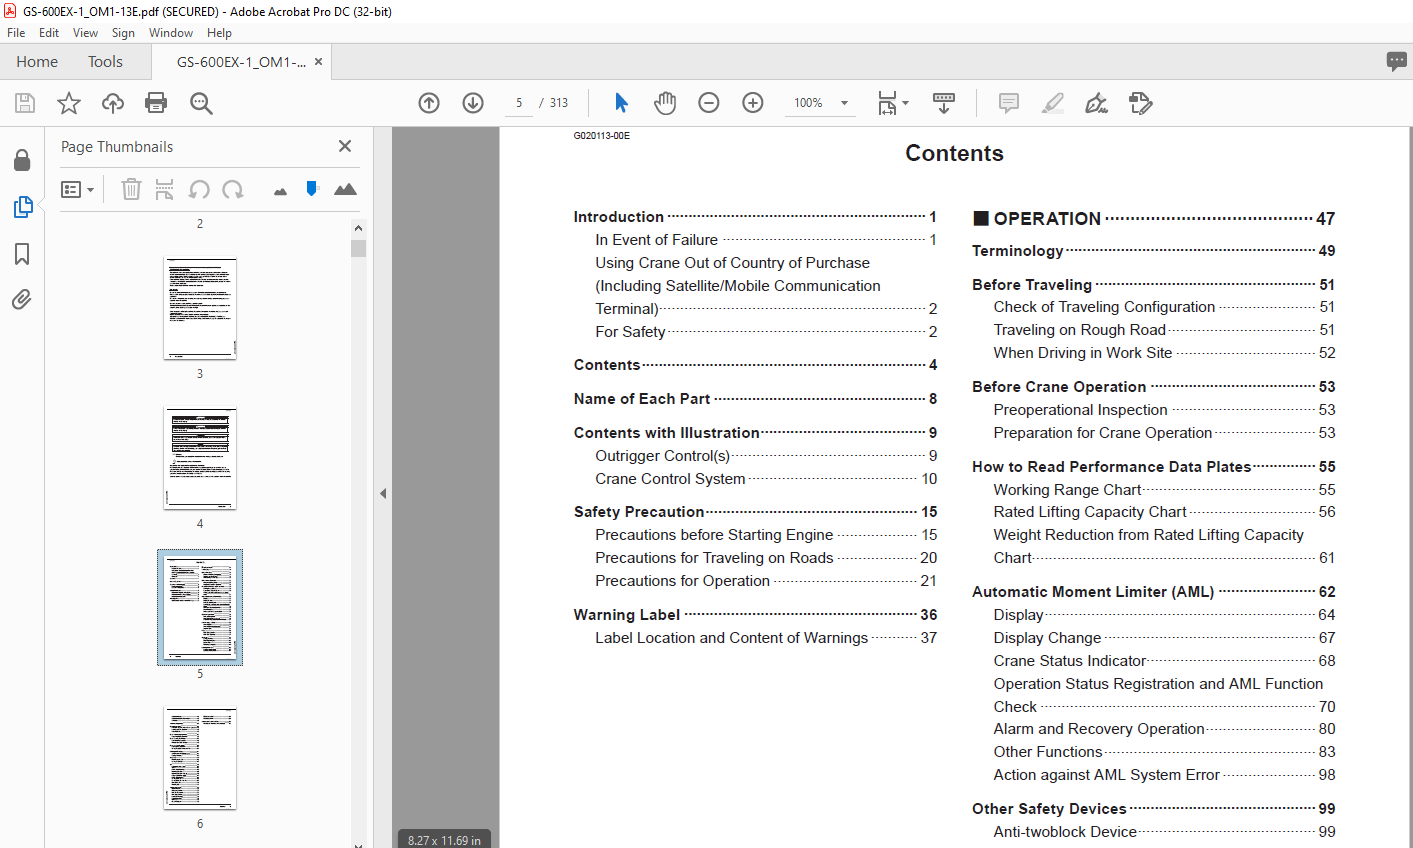
Task: Activate the Hand pan tool
Action: point(665,103)
